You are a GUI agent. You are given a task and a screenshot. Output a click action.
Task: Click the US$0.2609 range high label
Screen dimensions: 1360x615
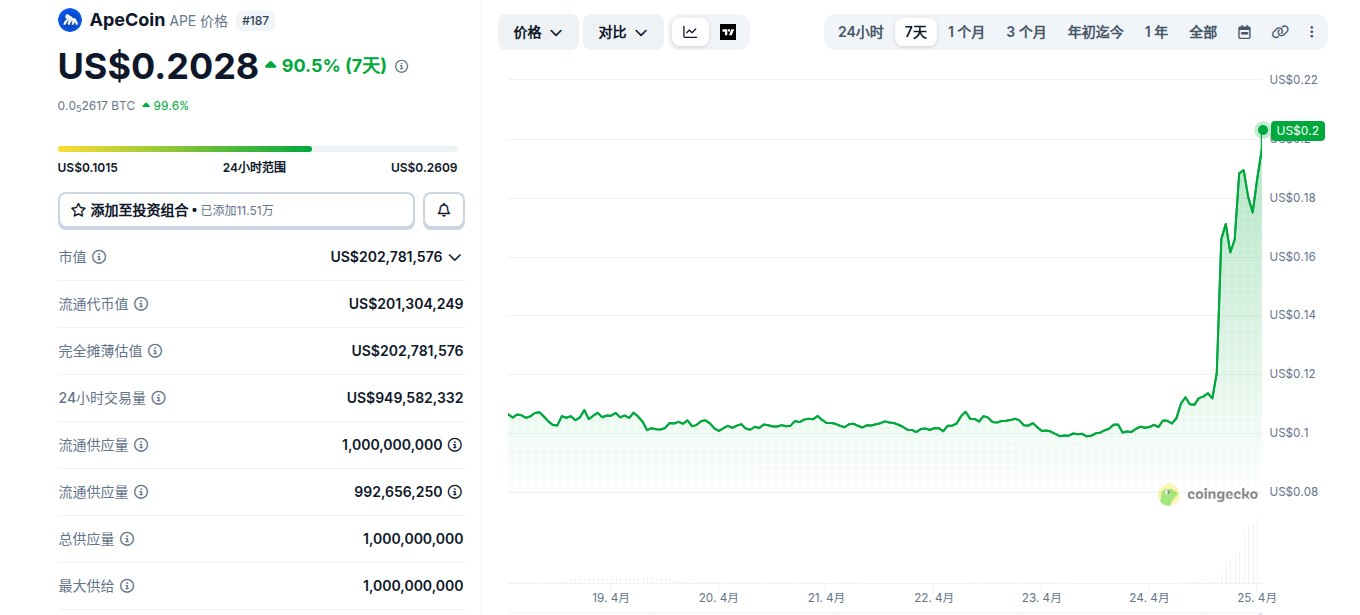coord(424,168)
